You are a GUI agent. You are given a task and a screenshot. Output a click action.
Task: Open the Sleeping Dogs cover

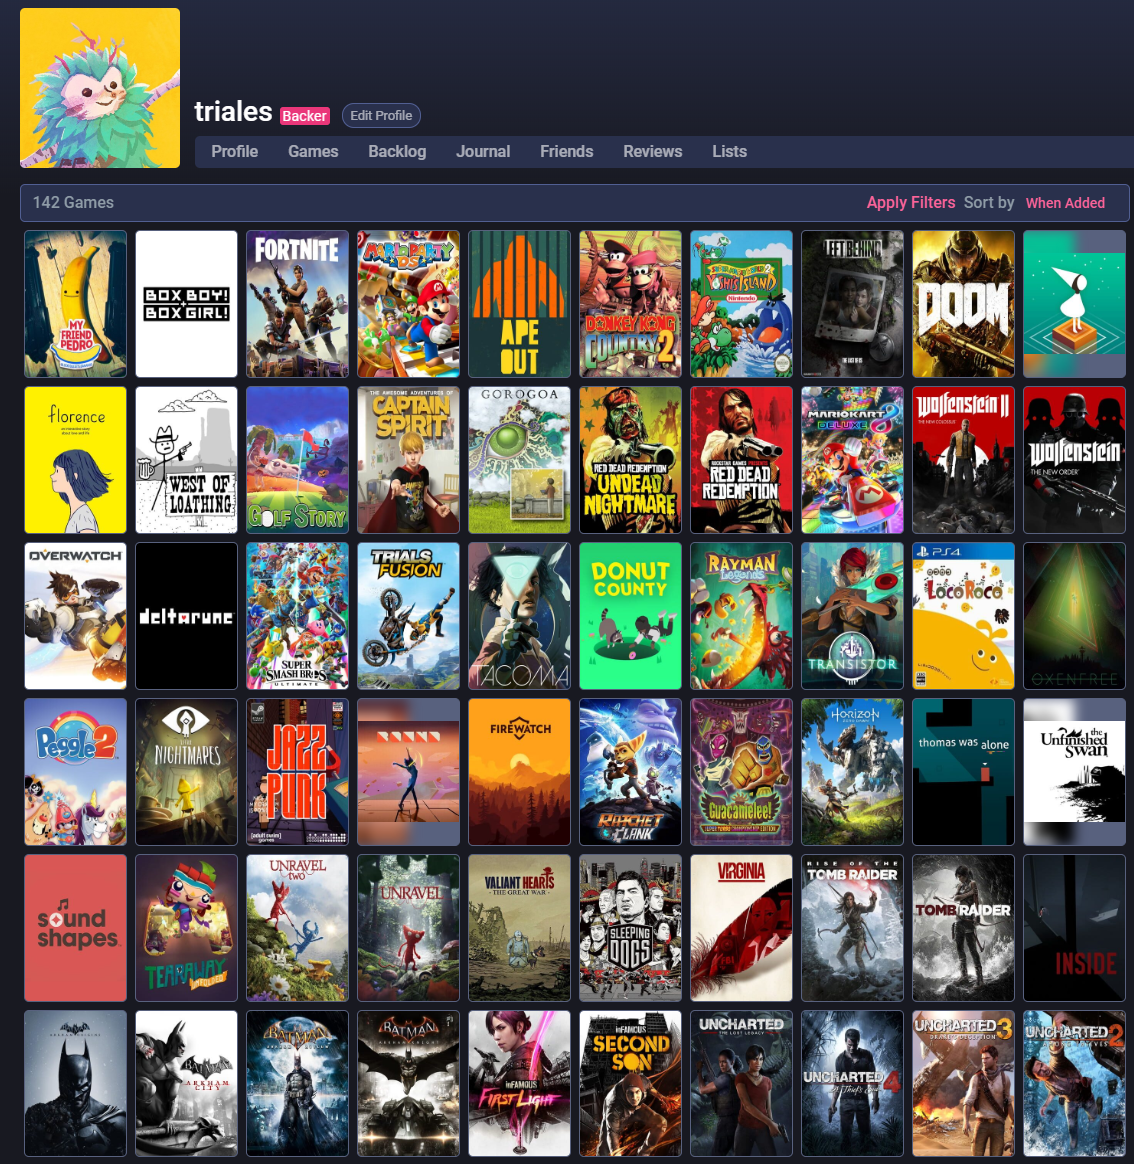630,928
